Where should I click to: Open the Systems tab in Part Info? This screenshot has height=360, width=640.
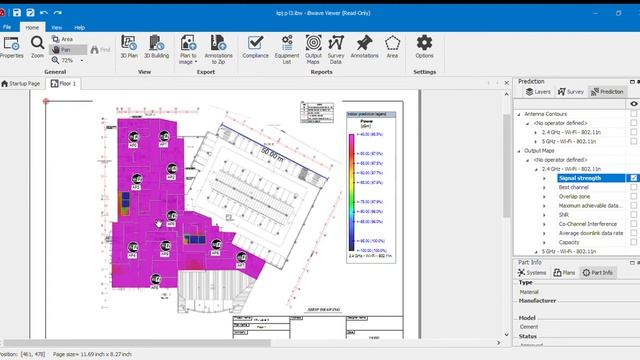pos(532,273)
